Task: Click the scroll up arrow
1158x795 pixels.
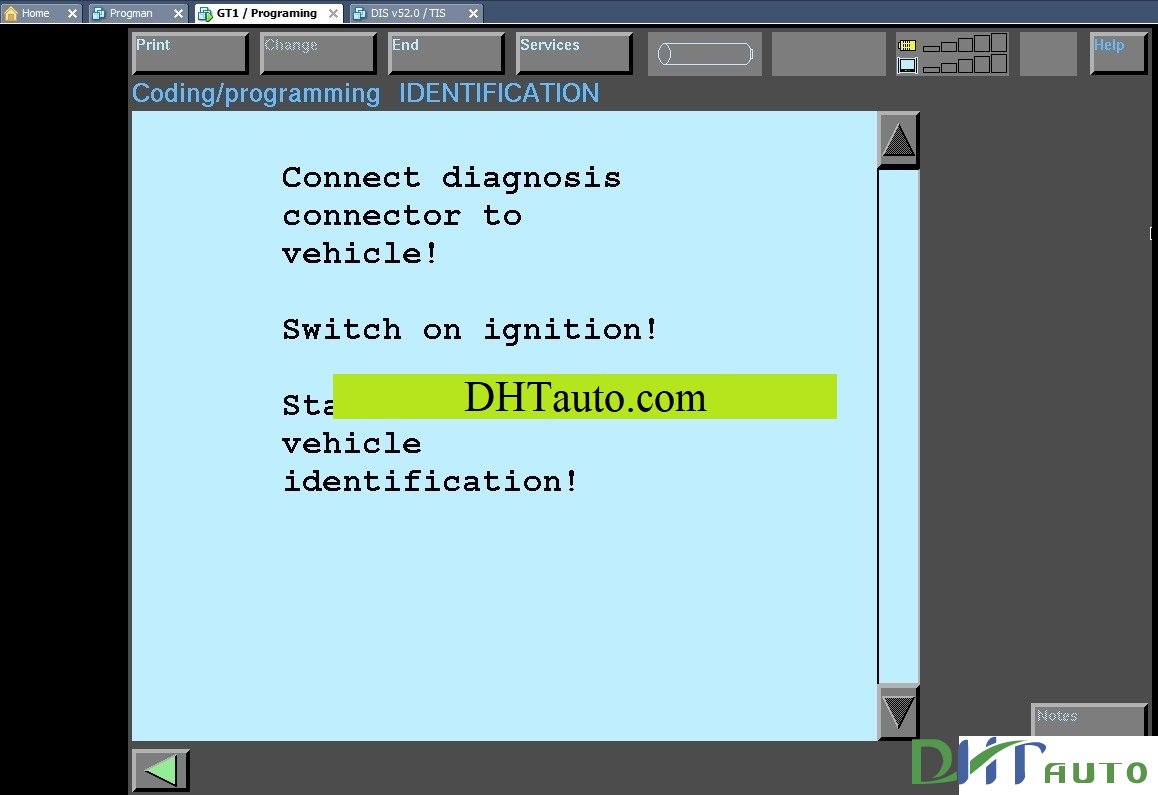Action: [898, 140]
